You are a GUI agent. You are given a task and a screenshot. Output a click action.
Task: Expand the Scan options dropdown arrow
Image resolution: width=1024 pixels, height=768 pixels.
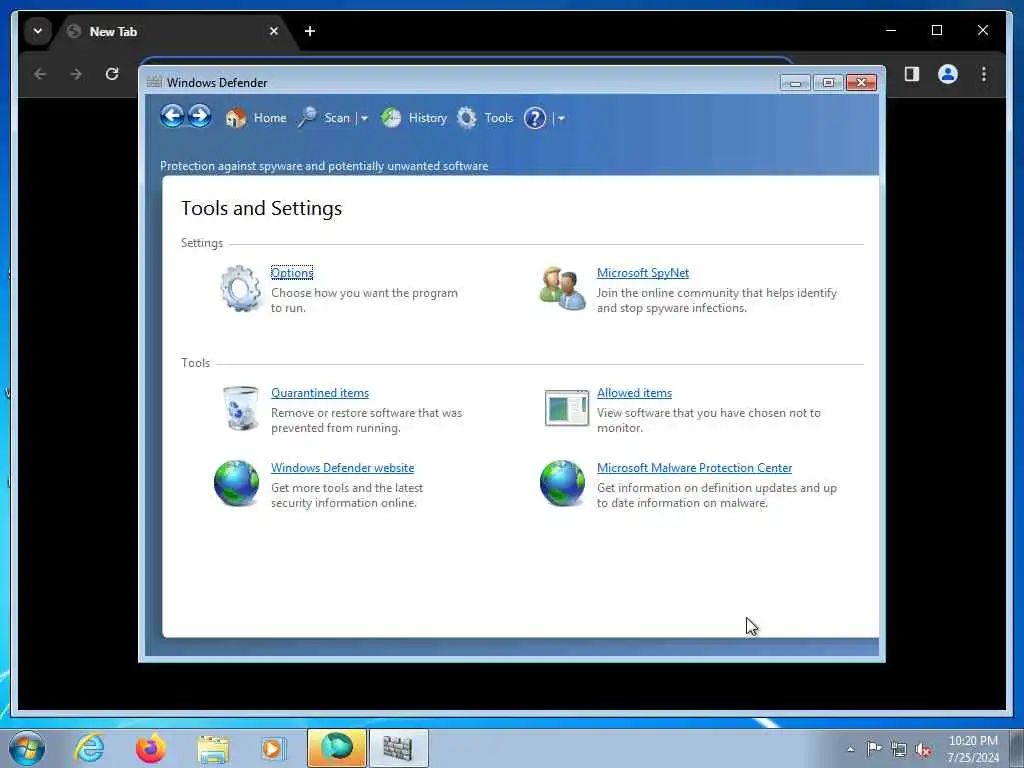[364, 119]
